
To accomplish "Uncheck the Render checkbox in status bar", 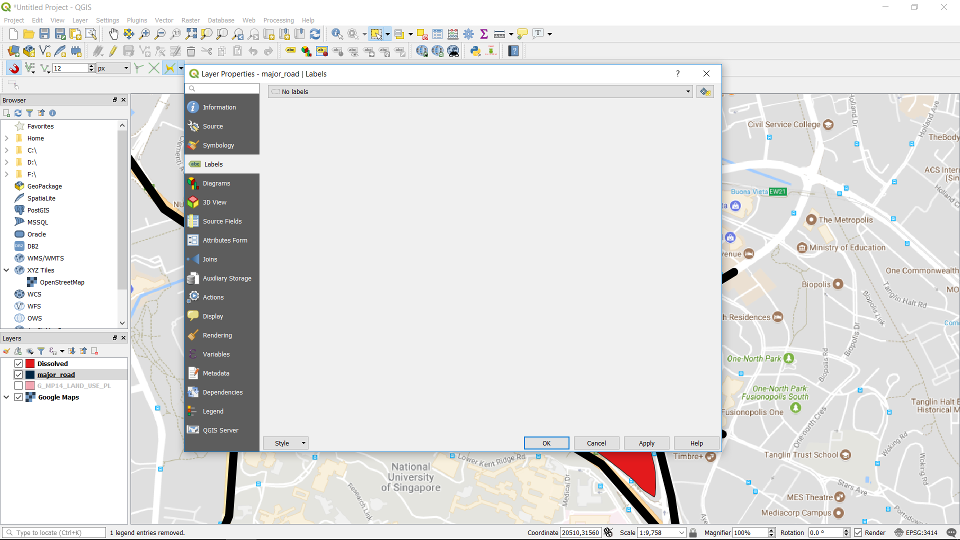I will 858,533.
